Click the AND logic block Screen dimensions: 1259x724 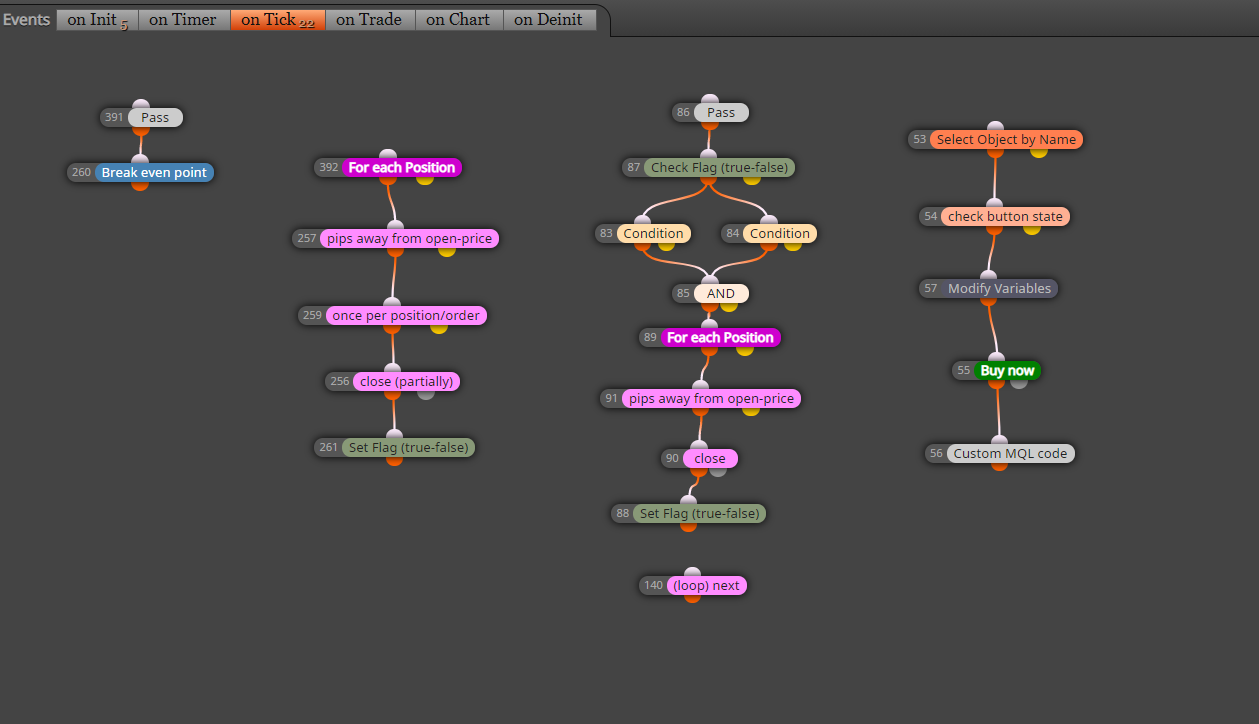coord(721,293)
